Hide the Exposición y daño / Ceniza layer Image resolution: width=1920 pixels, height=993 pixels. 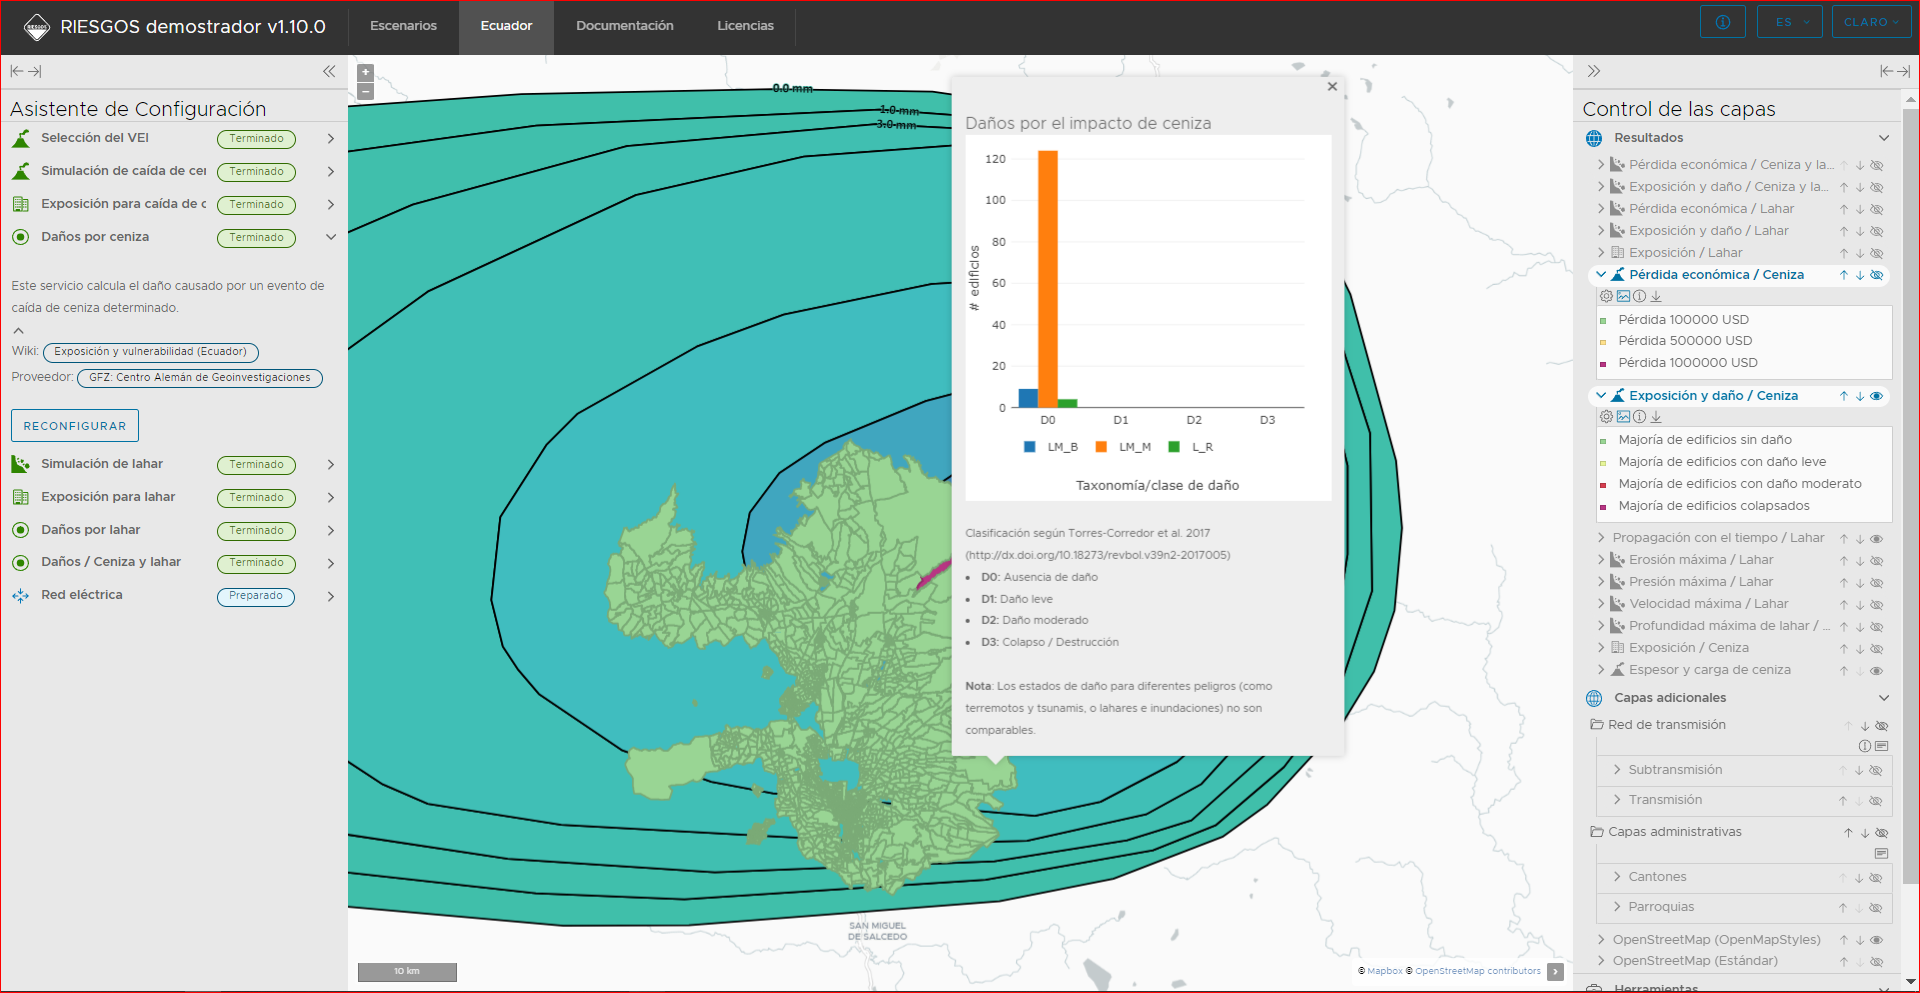pos(1877,396)
